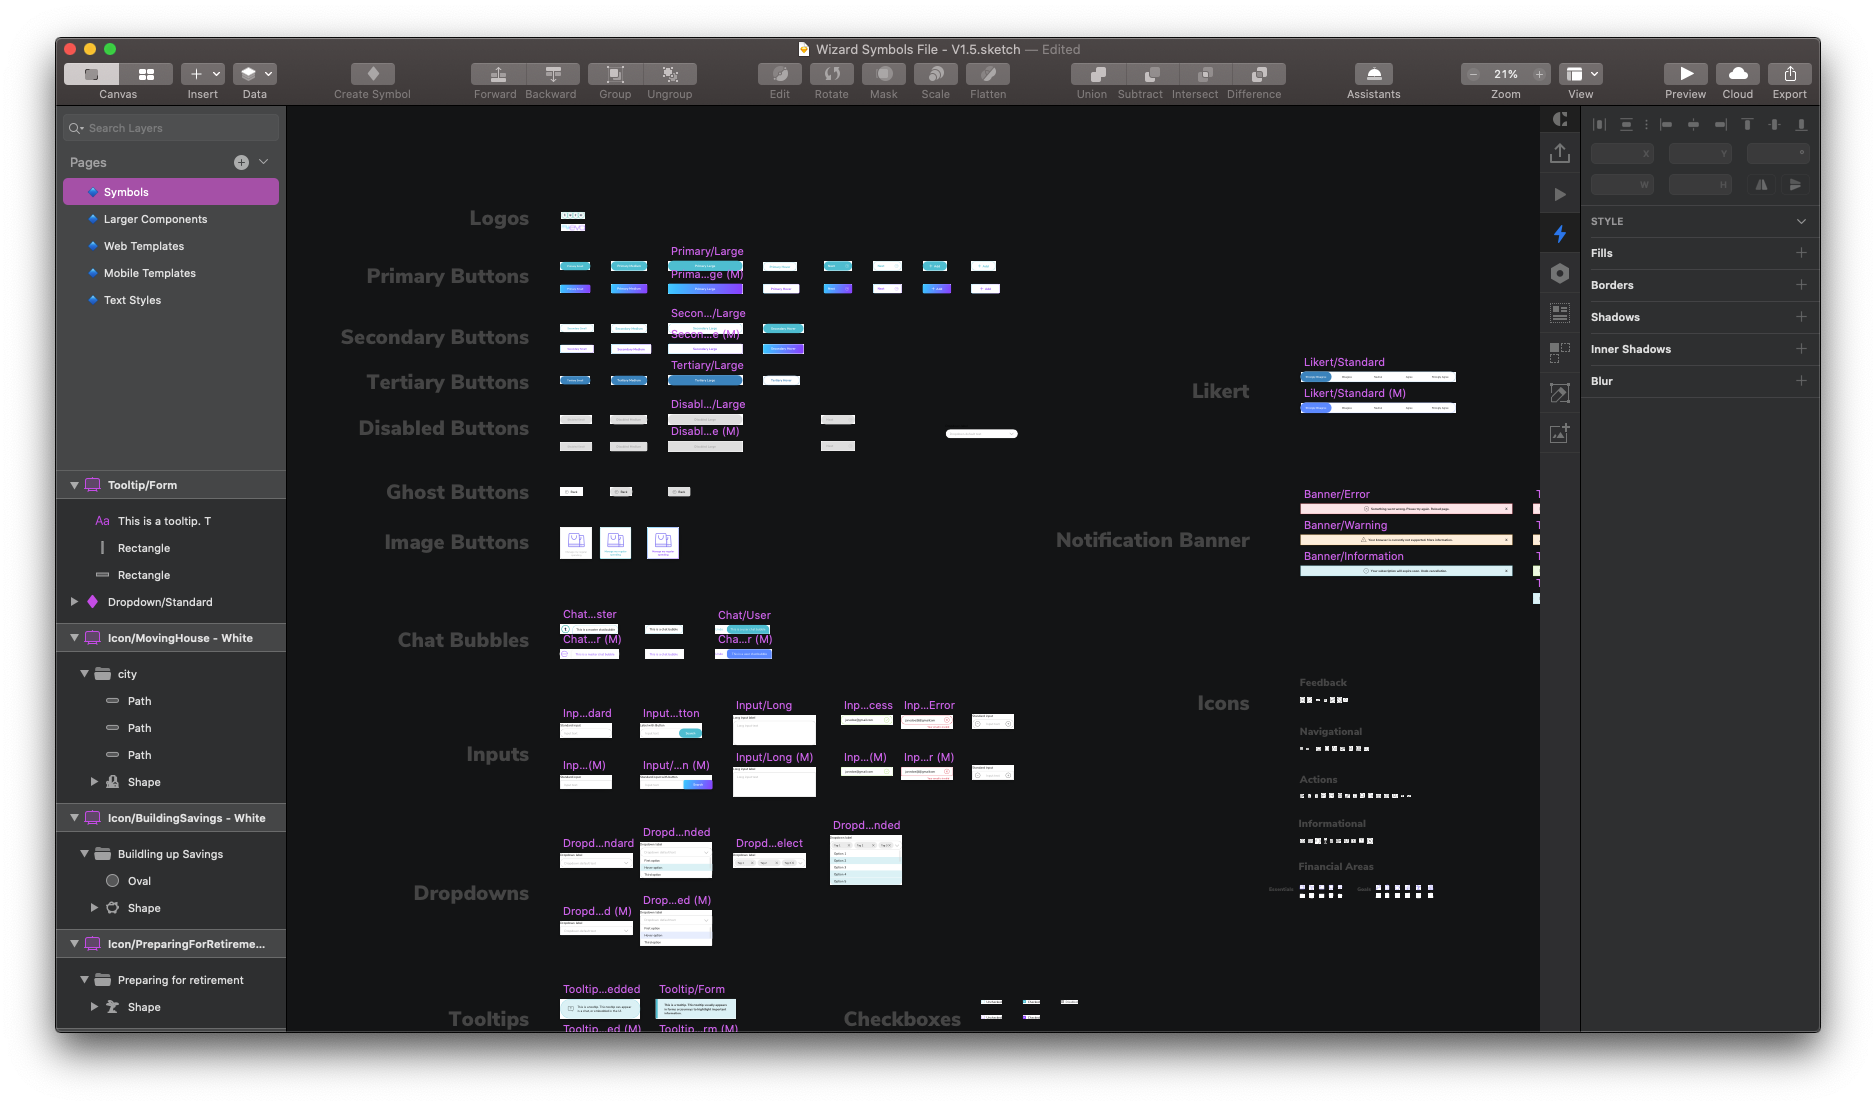
Task: Click the Forward arrange icon
Action: point(497,74)
